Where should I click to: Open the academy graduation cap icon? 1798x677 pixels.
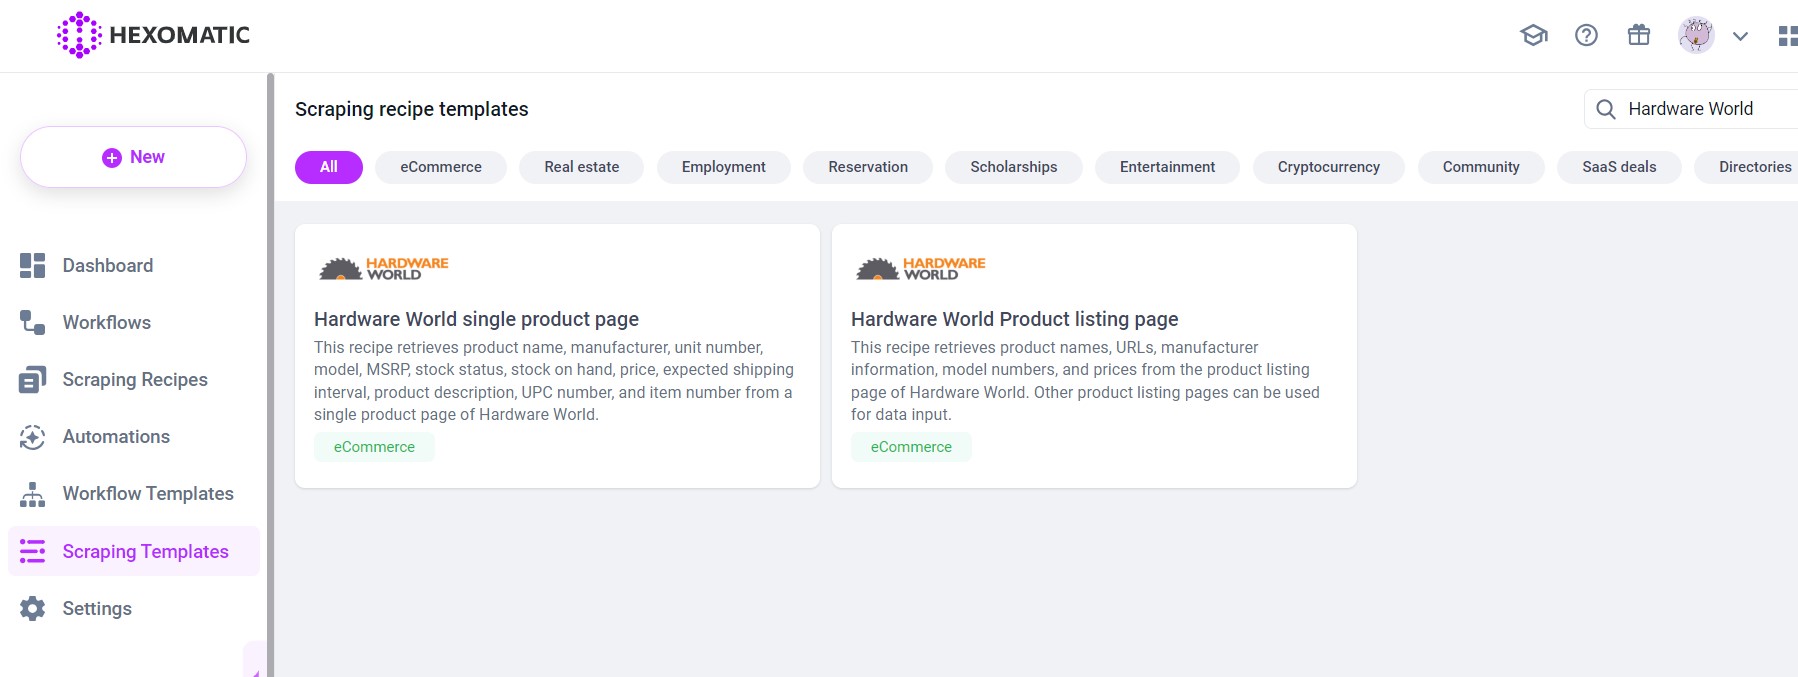click(x=1533, y=36)
